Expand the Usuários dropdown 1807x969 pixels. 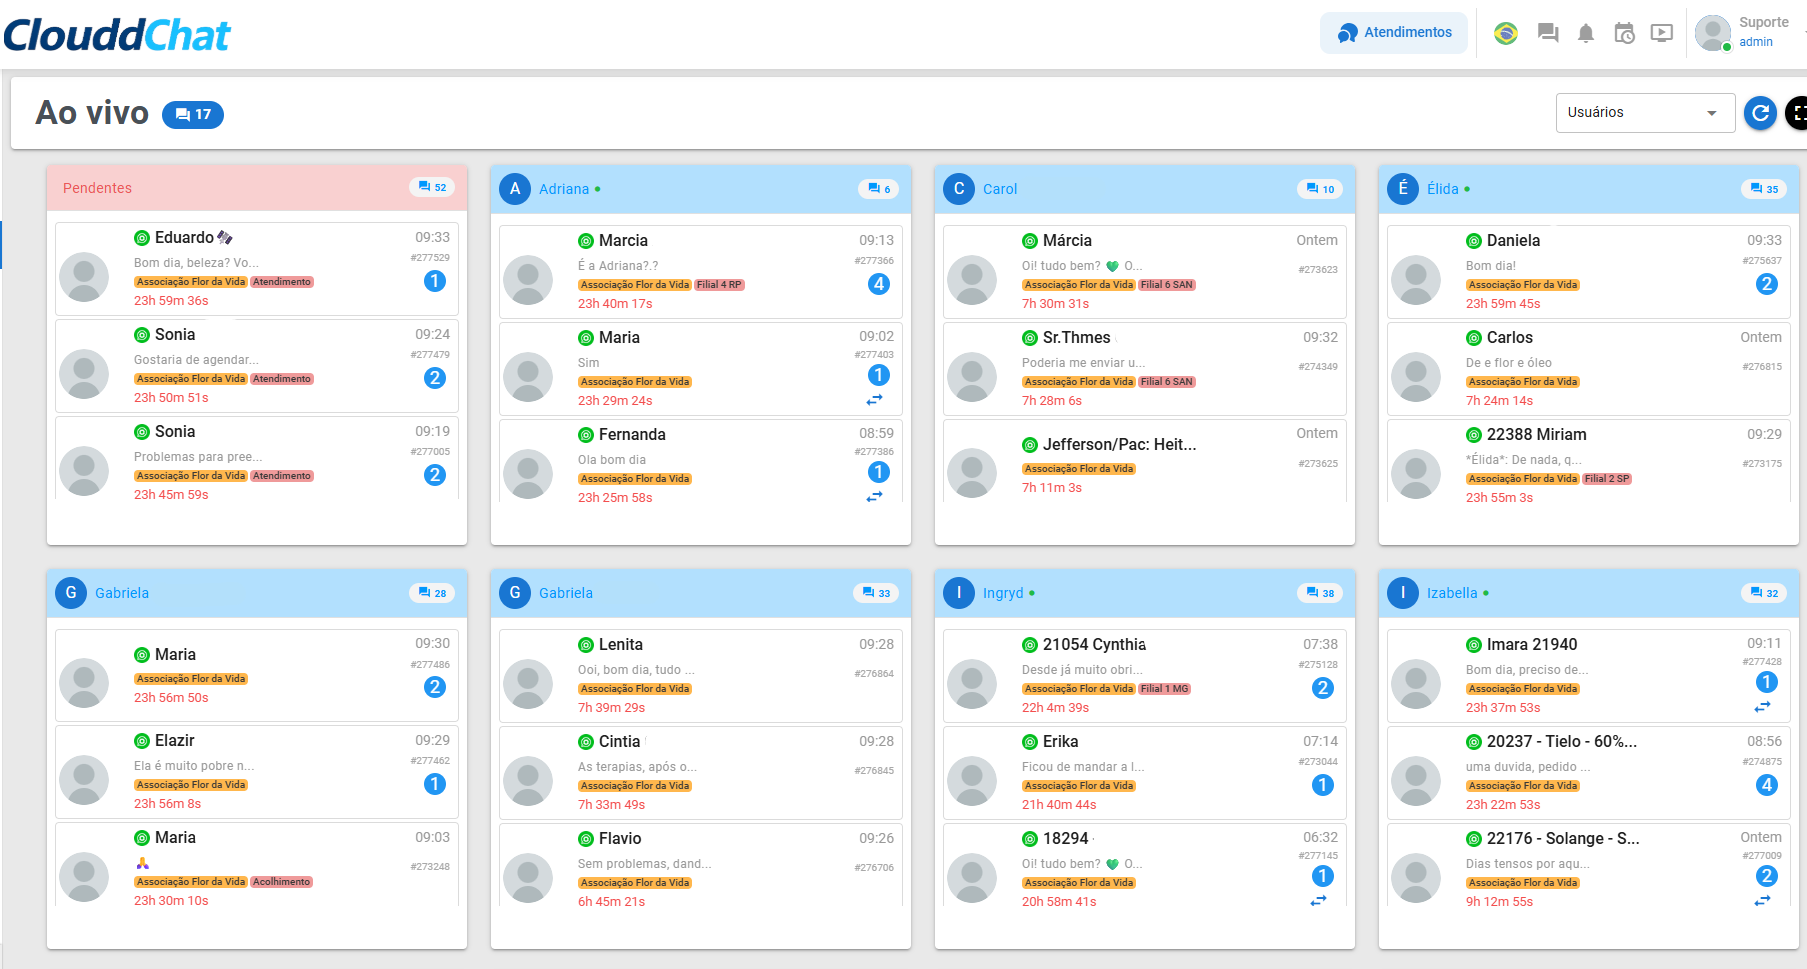click(x=1643, y=113)
